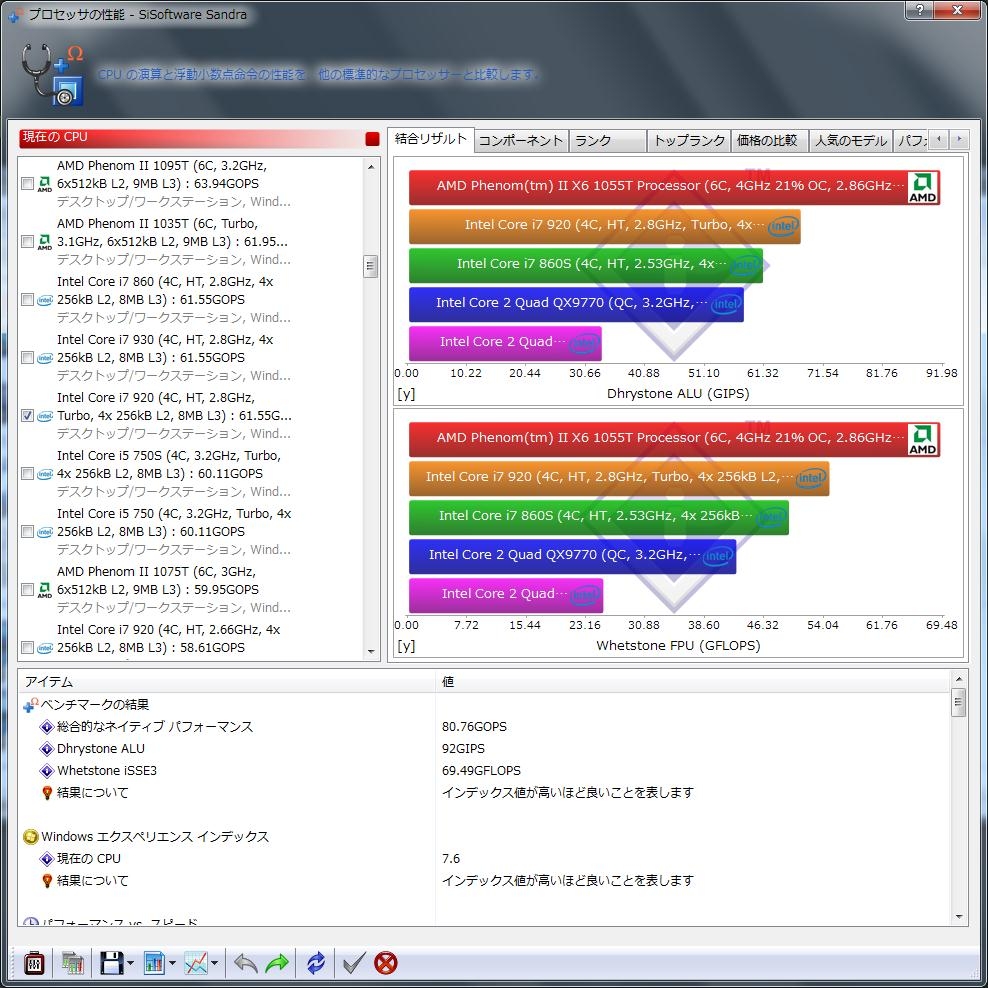
Task: Check the Intel Core i7 930 checkbox
Action: (x=27, y=357)
